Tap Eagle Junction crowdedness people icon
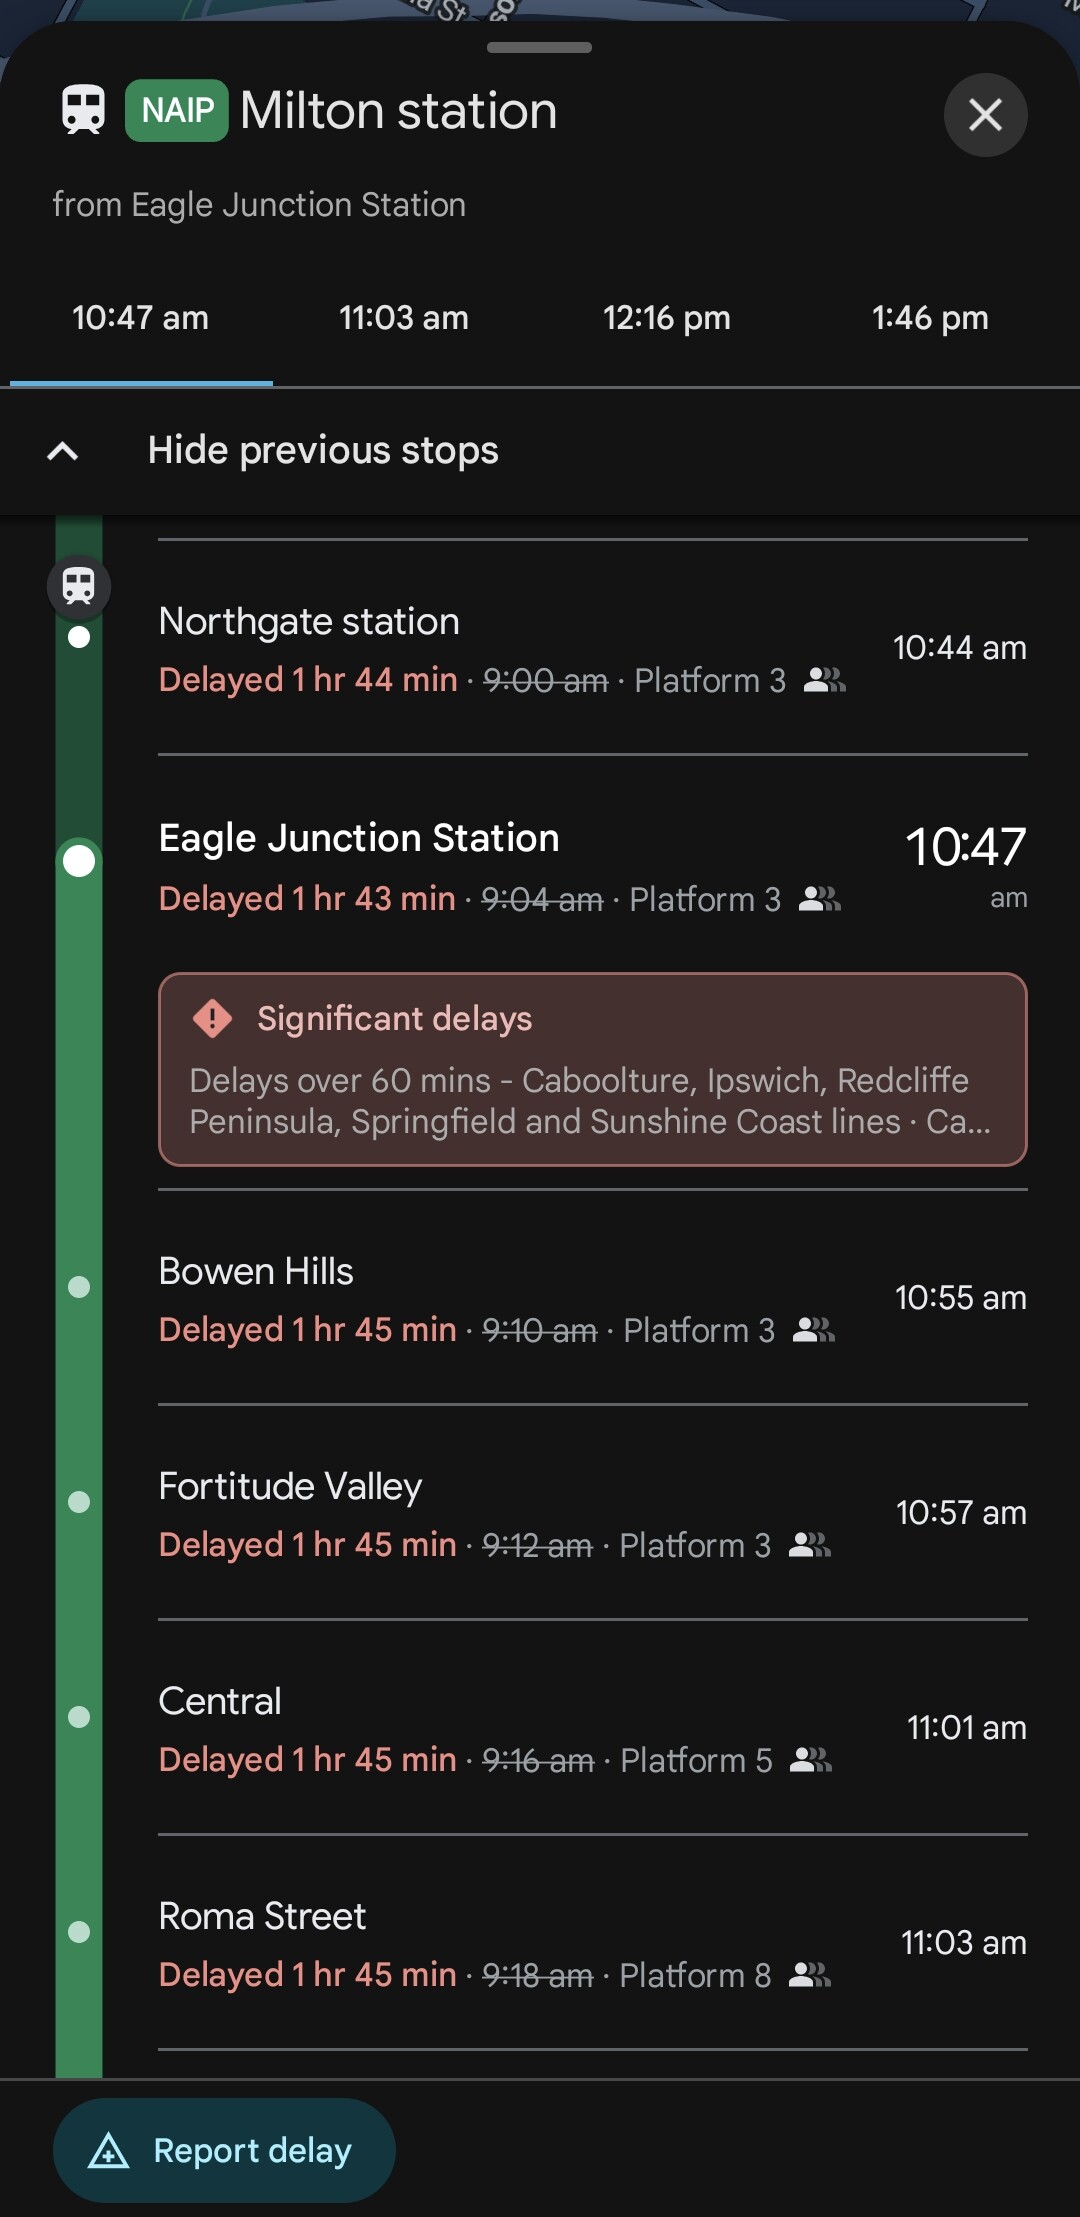 pyautogui.click(x=820, y=900)
